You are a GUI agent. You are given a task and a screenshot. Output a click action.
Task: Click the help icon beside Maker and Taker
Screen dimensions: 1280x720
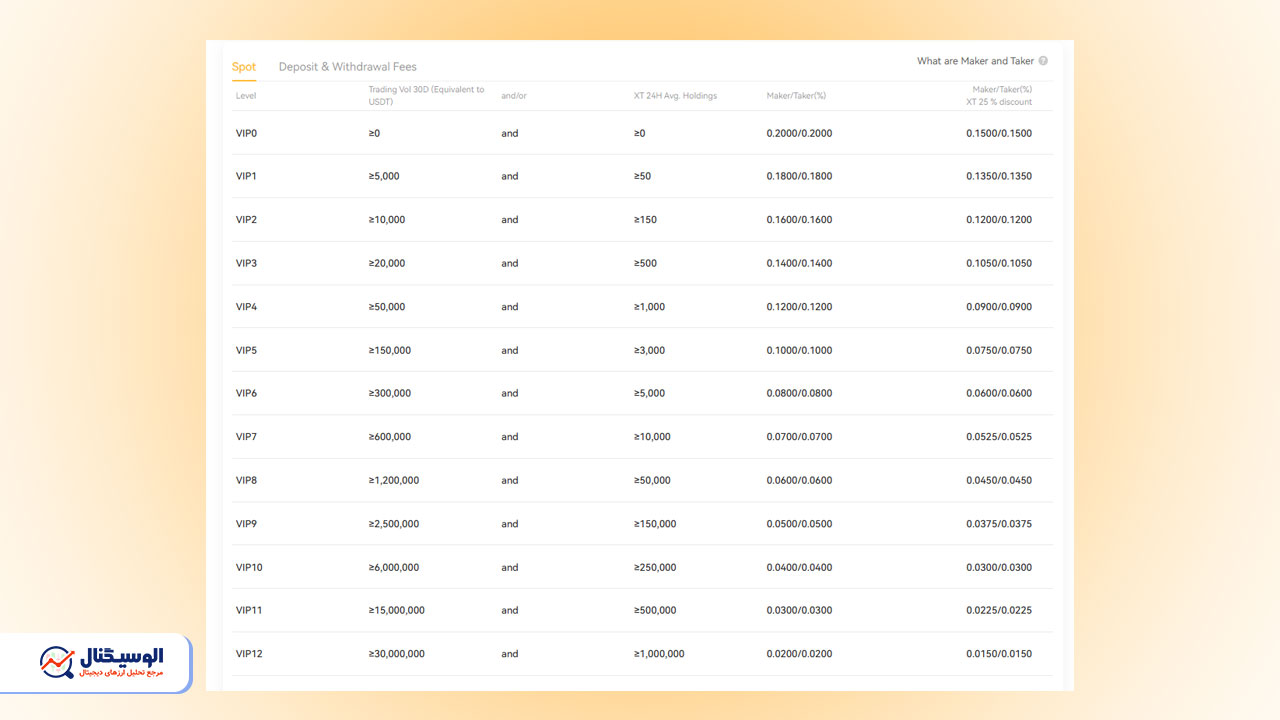1043,61
